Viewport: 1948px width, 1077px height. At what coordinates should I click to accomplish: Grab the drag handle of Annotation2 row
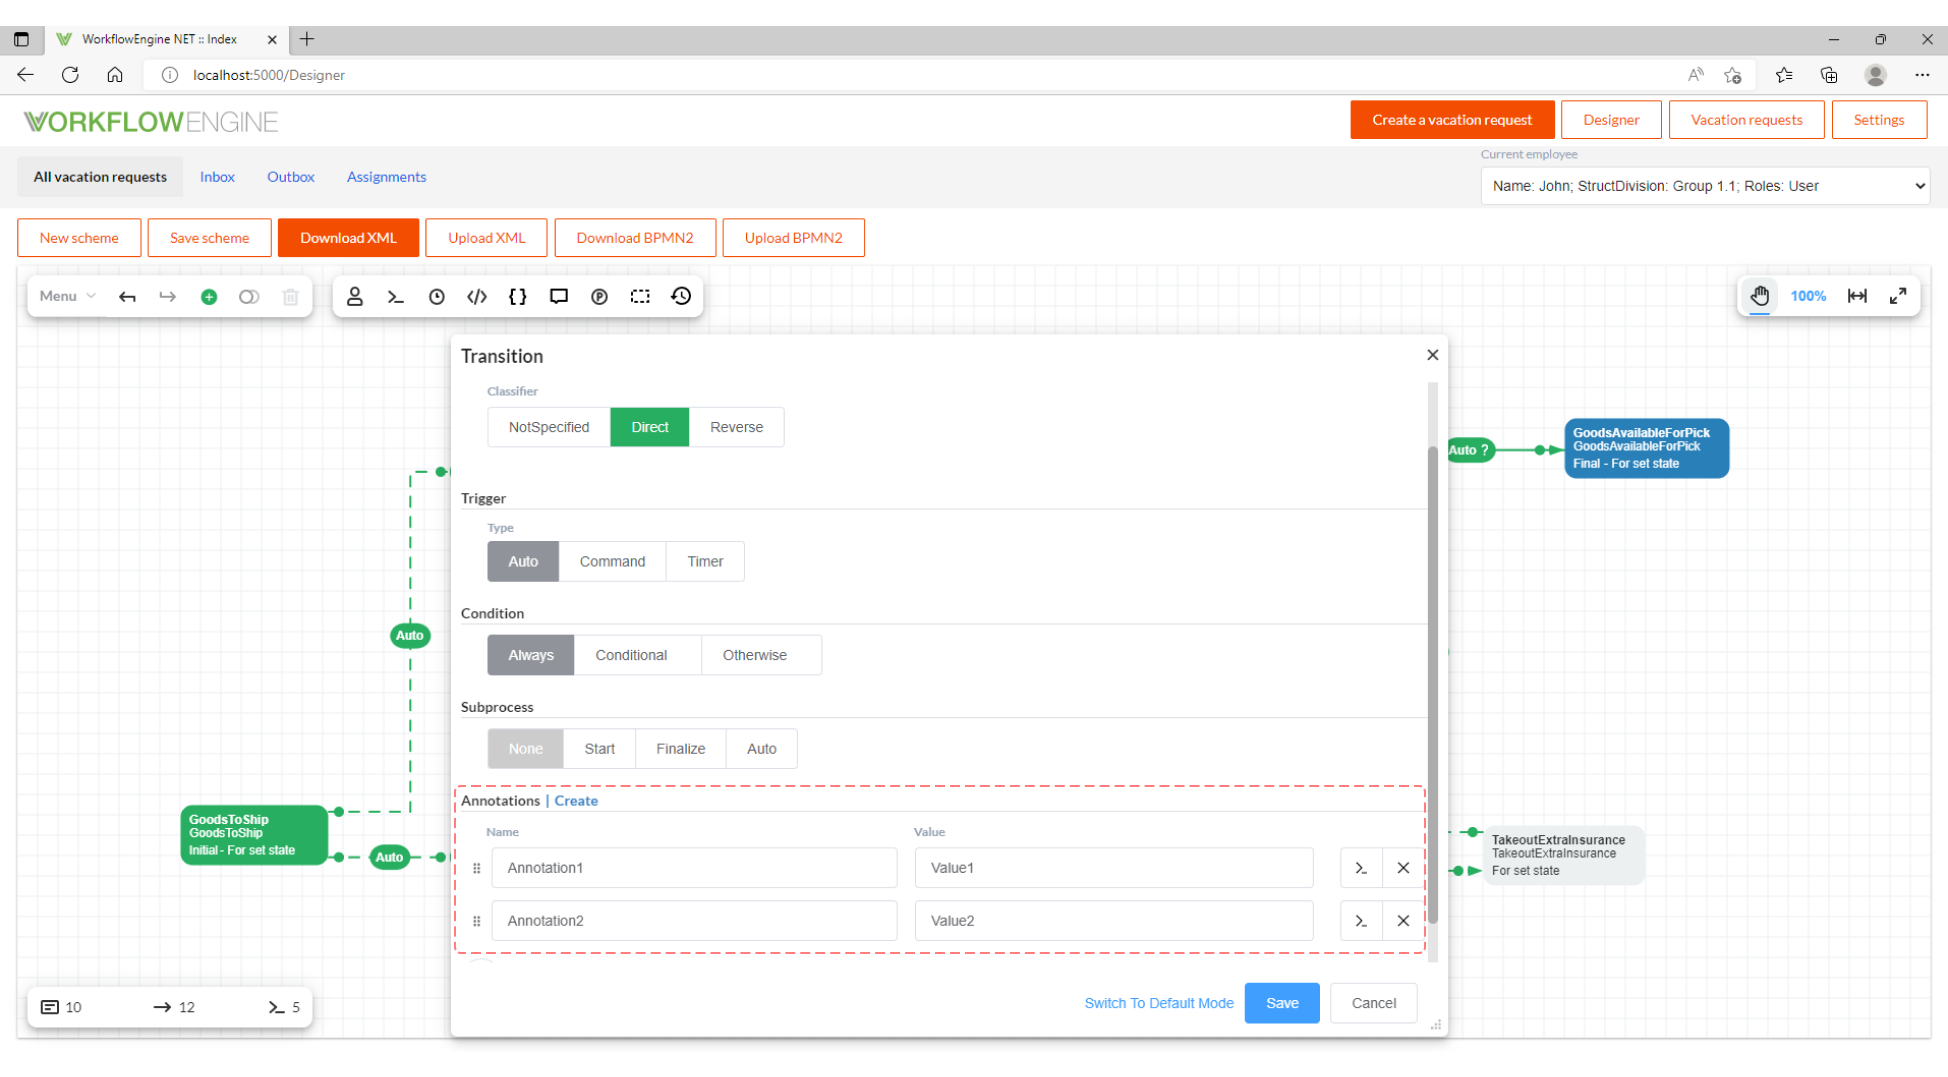click(477, 921)
